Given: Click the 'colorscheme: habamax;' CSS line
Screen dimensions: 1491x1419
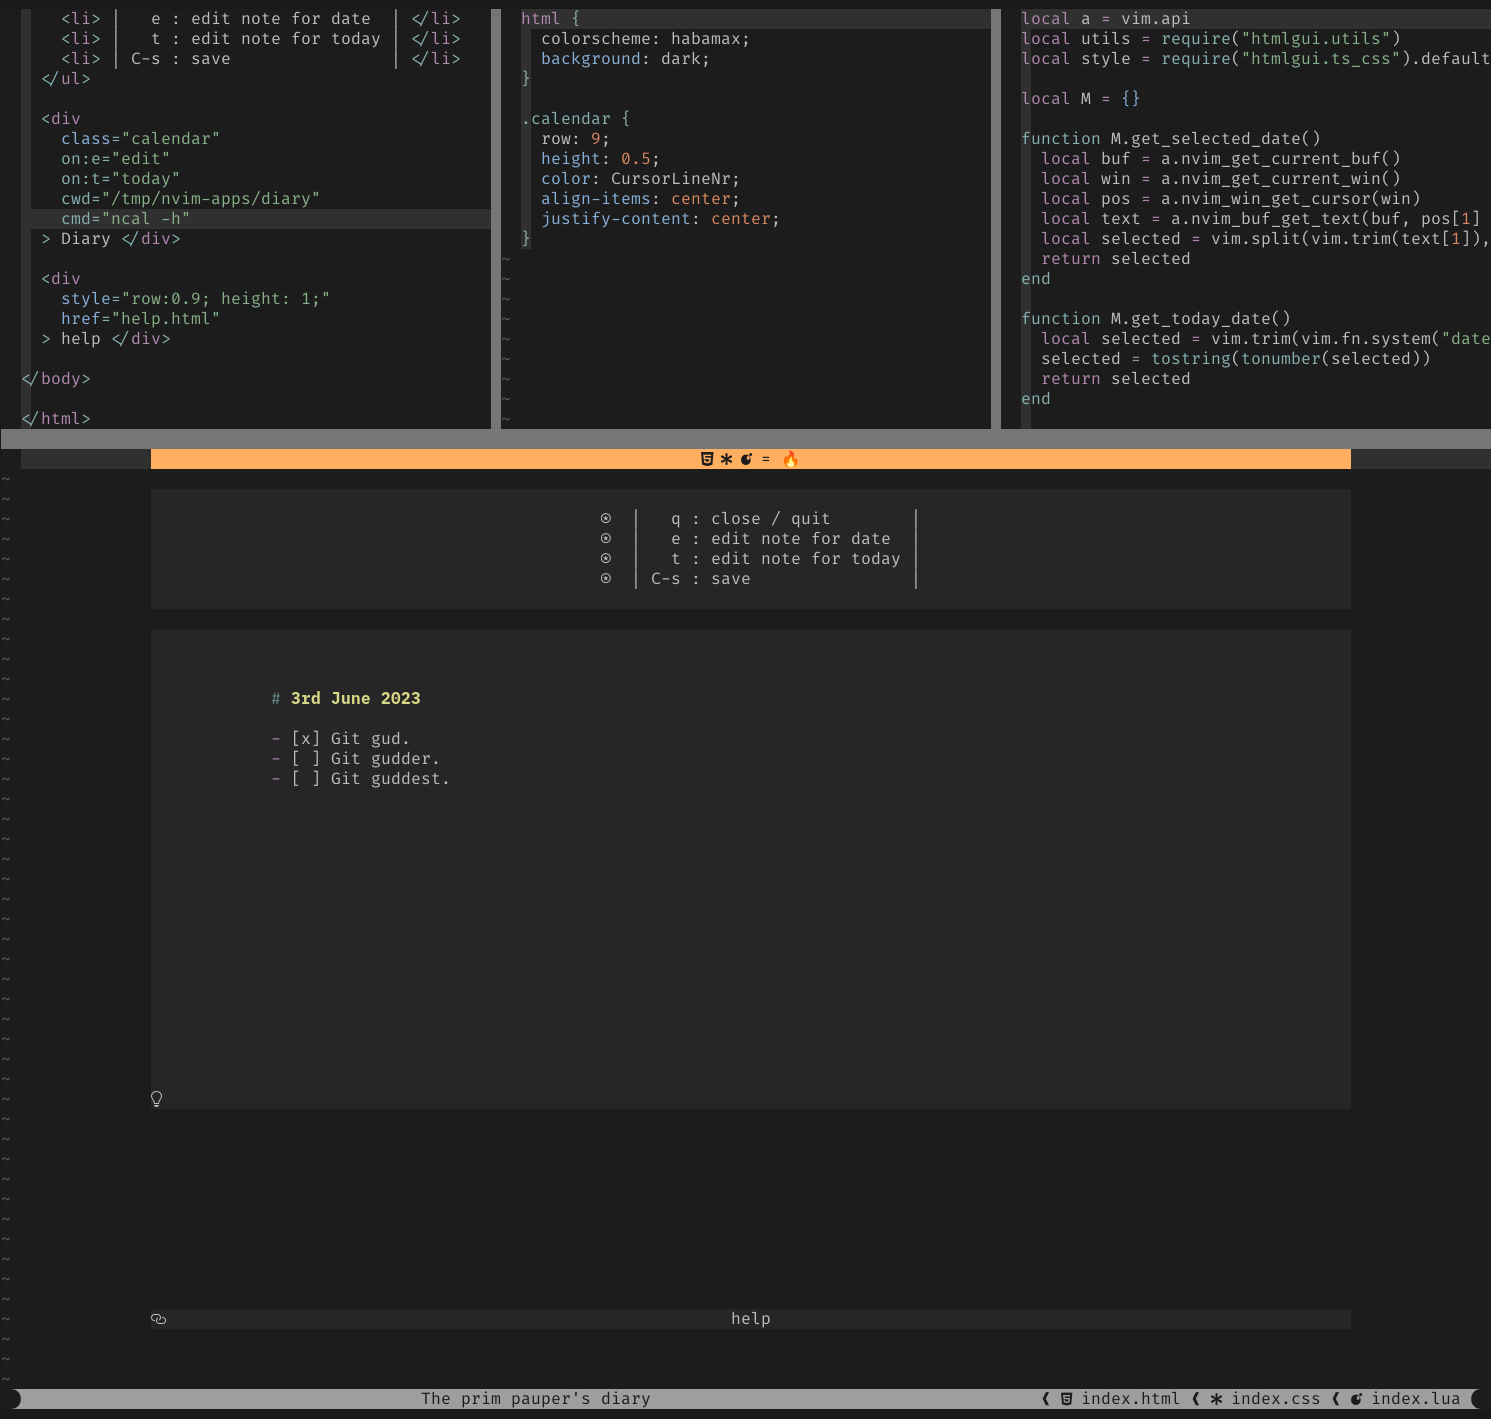Looking at the screenshot, I should [646, 39].
